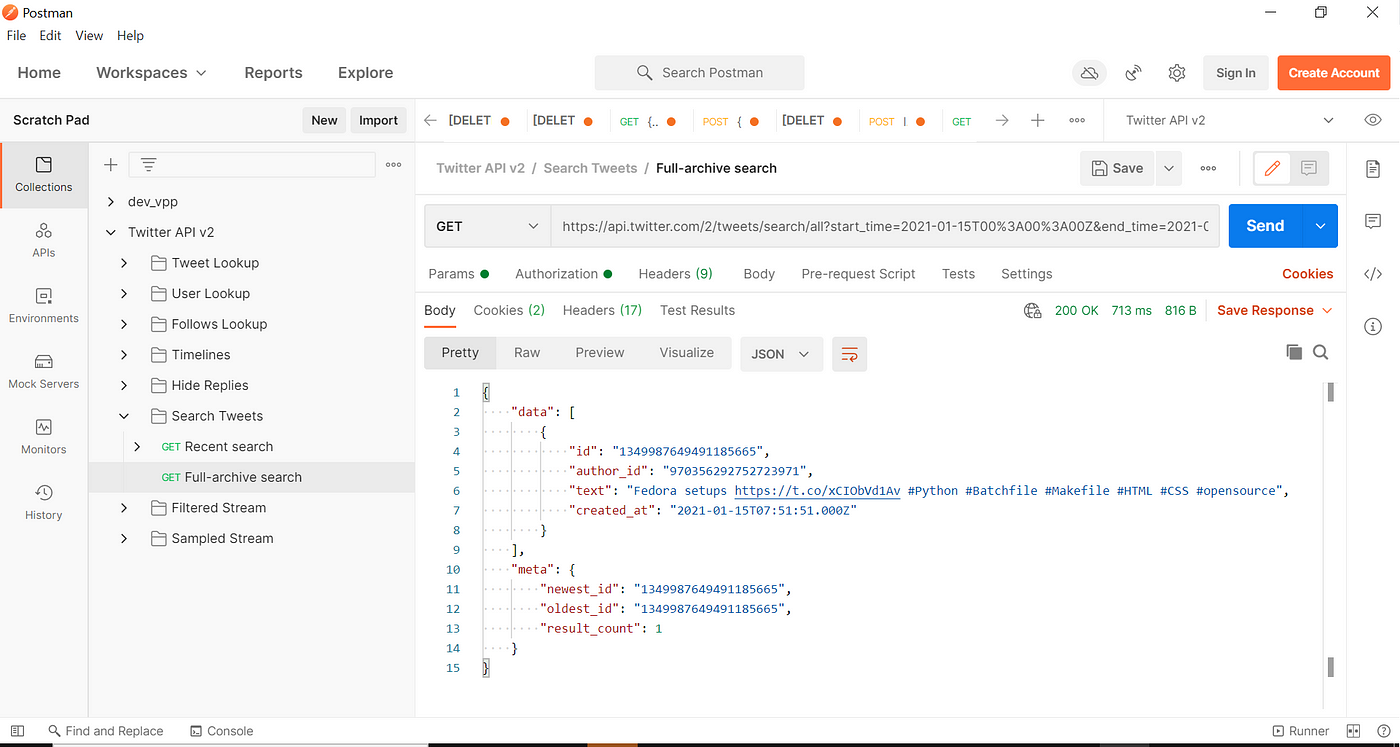Viewport: 1400px width, 747px height.
Task: Open the Save Response dropdown
Action: tap(1275, 311)
